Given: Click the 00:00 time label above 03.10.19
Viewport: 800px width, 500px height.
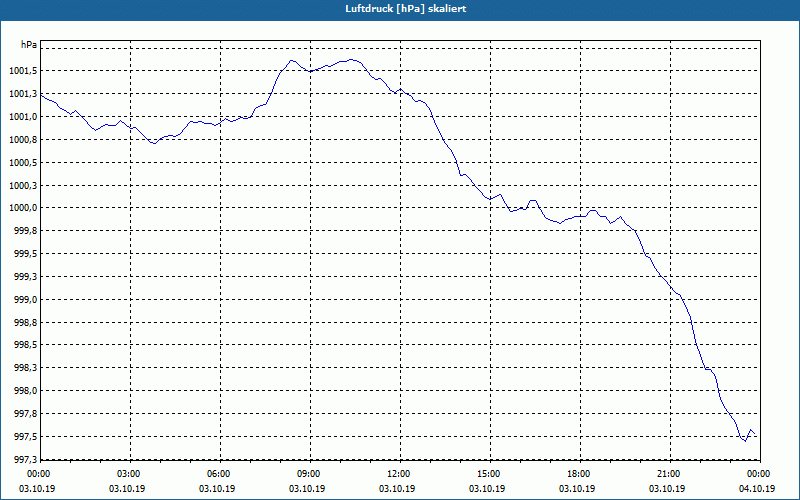Looking at the screenshot, I should (x=38, y=474).
